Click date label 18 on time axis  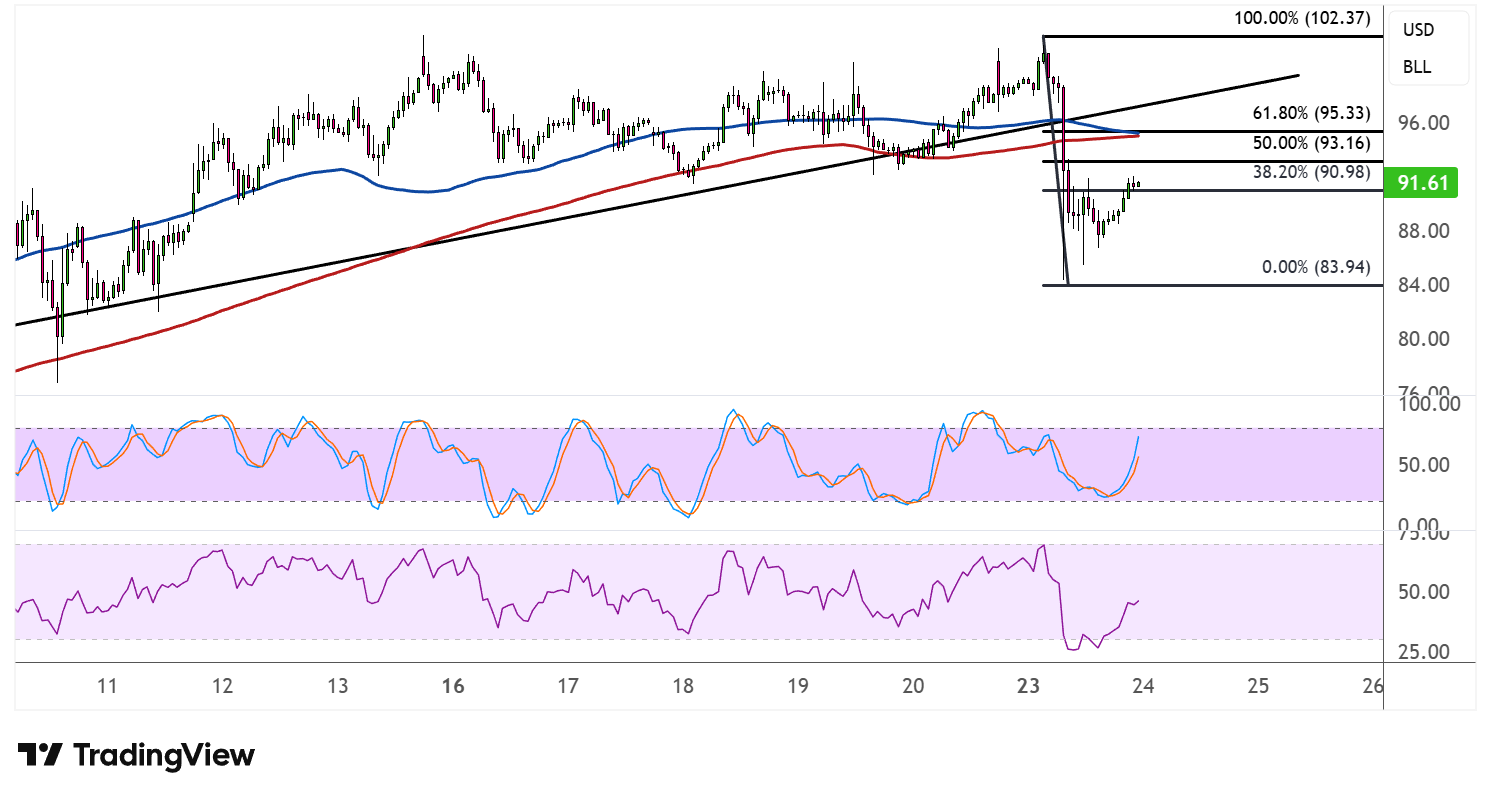[683, 687]
